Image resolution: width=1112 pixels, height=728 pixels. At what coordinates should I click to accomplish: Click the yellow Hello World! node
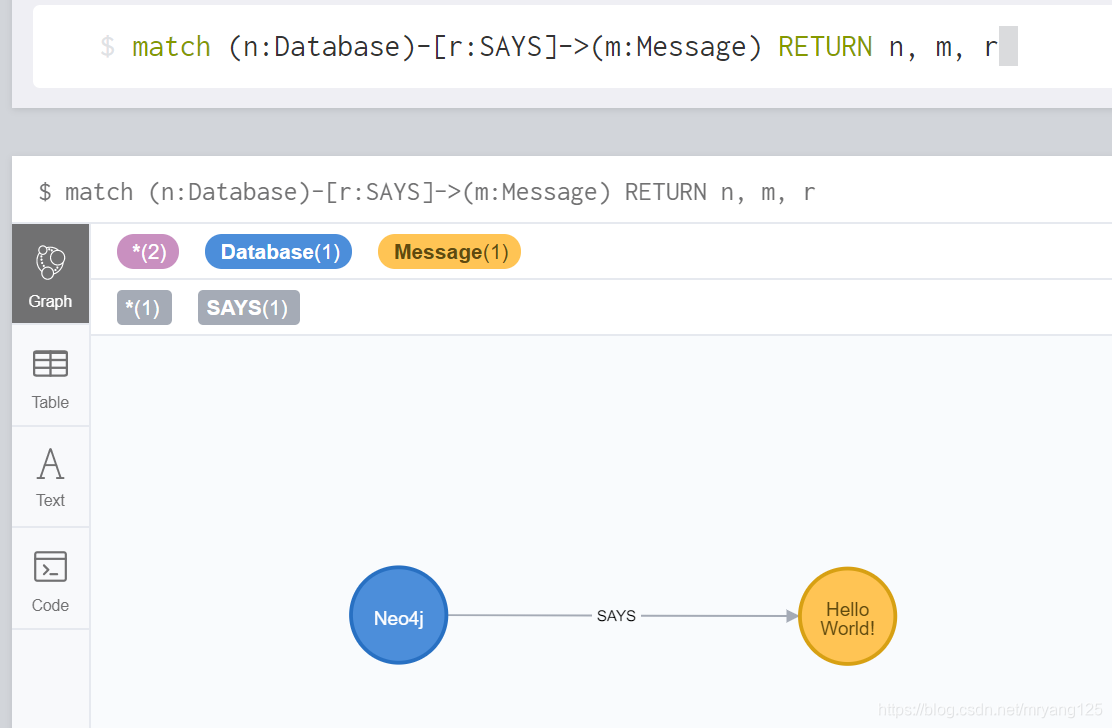point(847,617)
